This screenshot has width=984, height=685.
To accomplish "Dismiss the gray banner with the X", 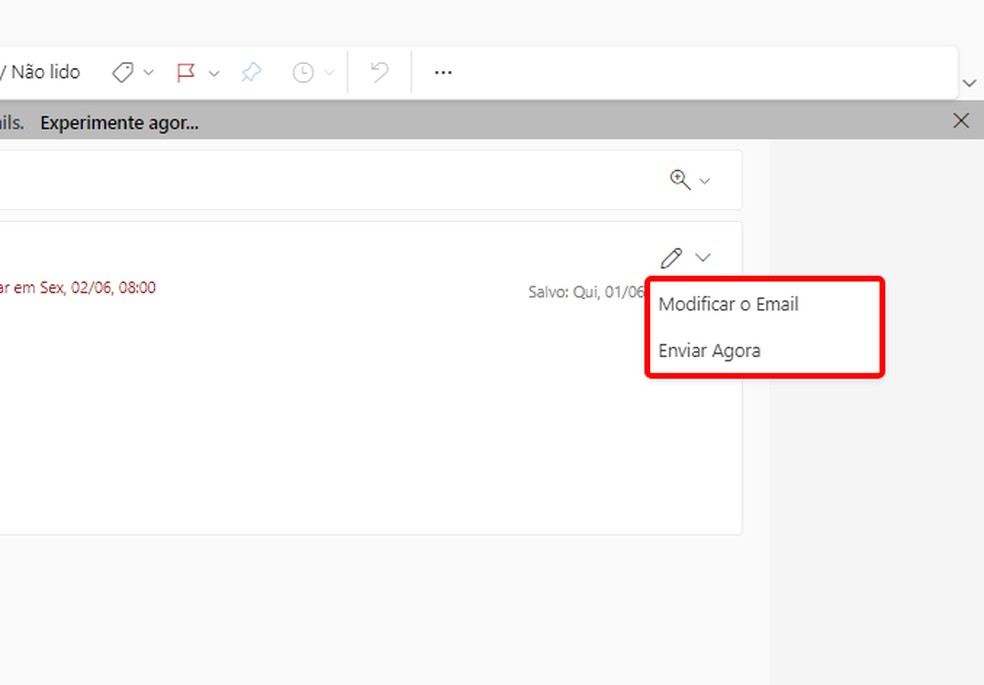I will pyautogui.click(x=961, y=120).
